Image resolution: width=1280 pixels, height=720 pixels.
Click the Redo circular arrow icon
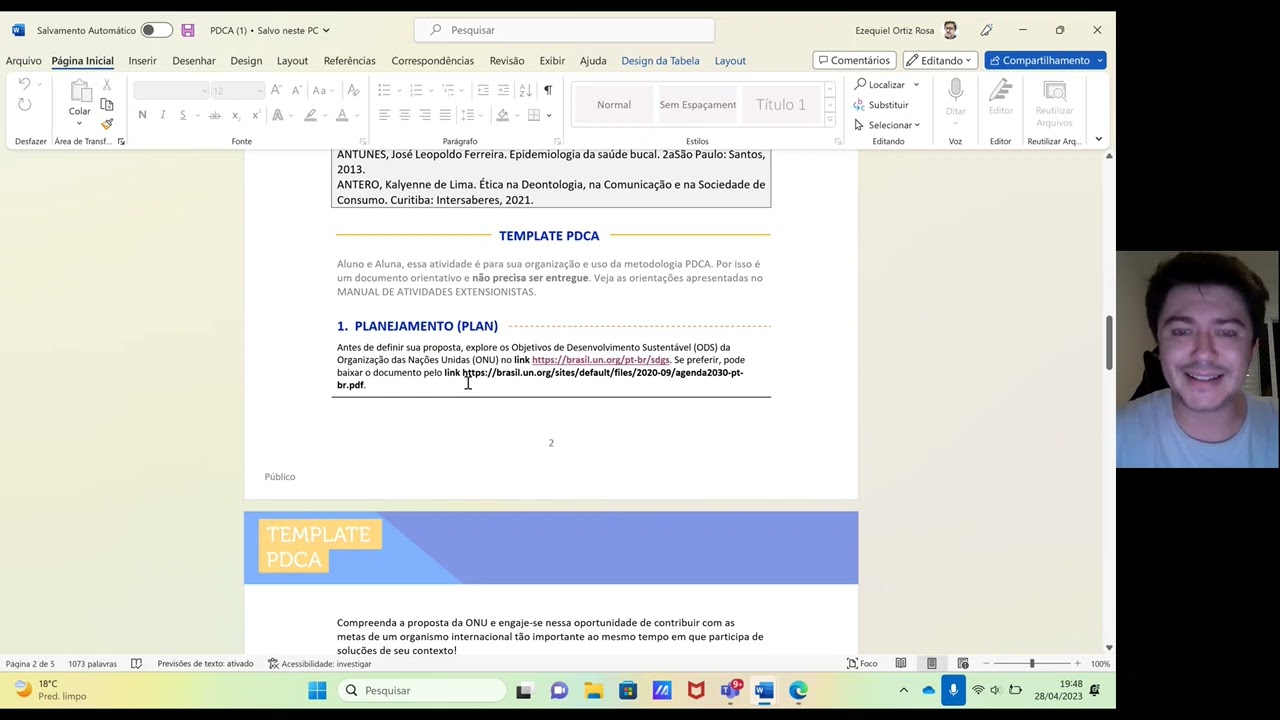tap(24, 104)
